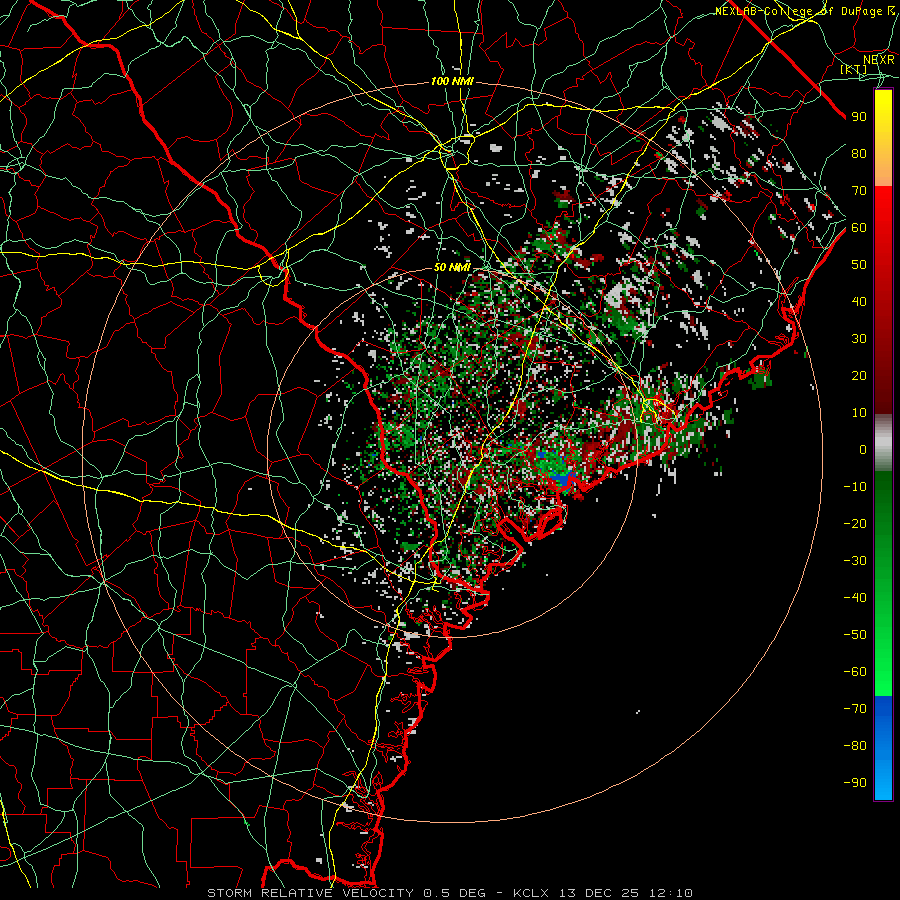Viewport: 900px width, 900px height.
Task: Click the "12:10" timestamp
Action: pos(670,893)
